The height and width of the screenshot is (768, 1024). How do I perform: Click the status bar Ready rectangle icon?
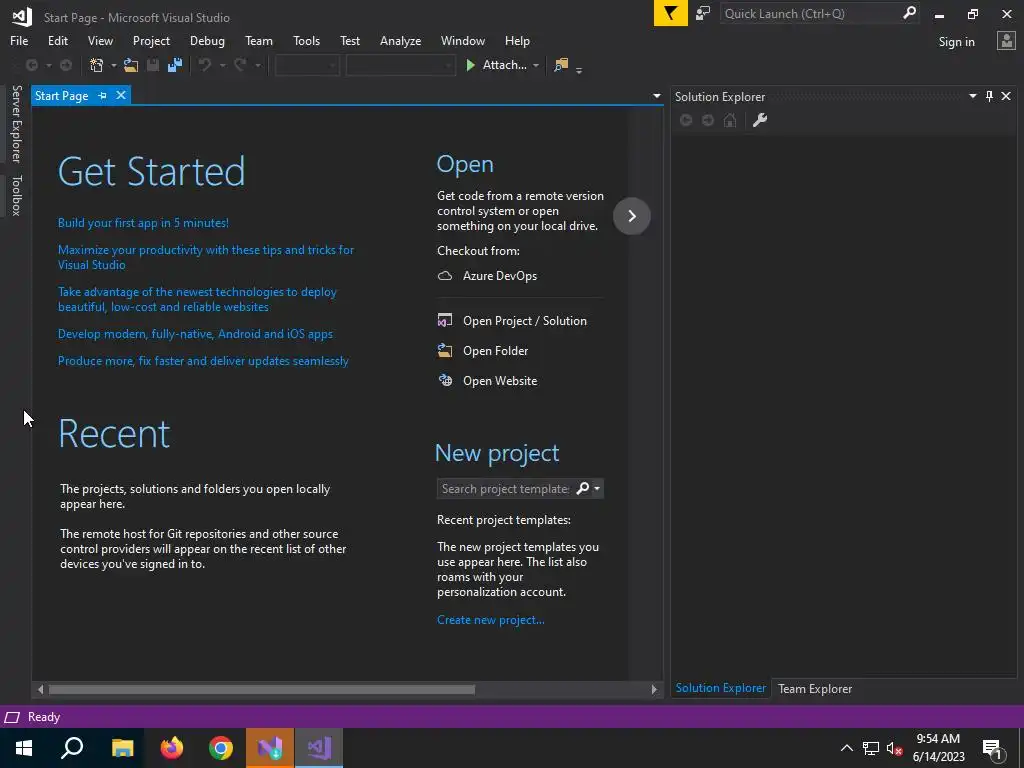click(x=12, y=717)
